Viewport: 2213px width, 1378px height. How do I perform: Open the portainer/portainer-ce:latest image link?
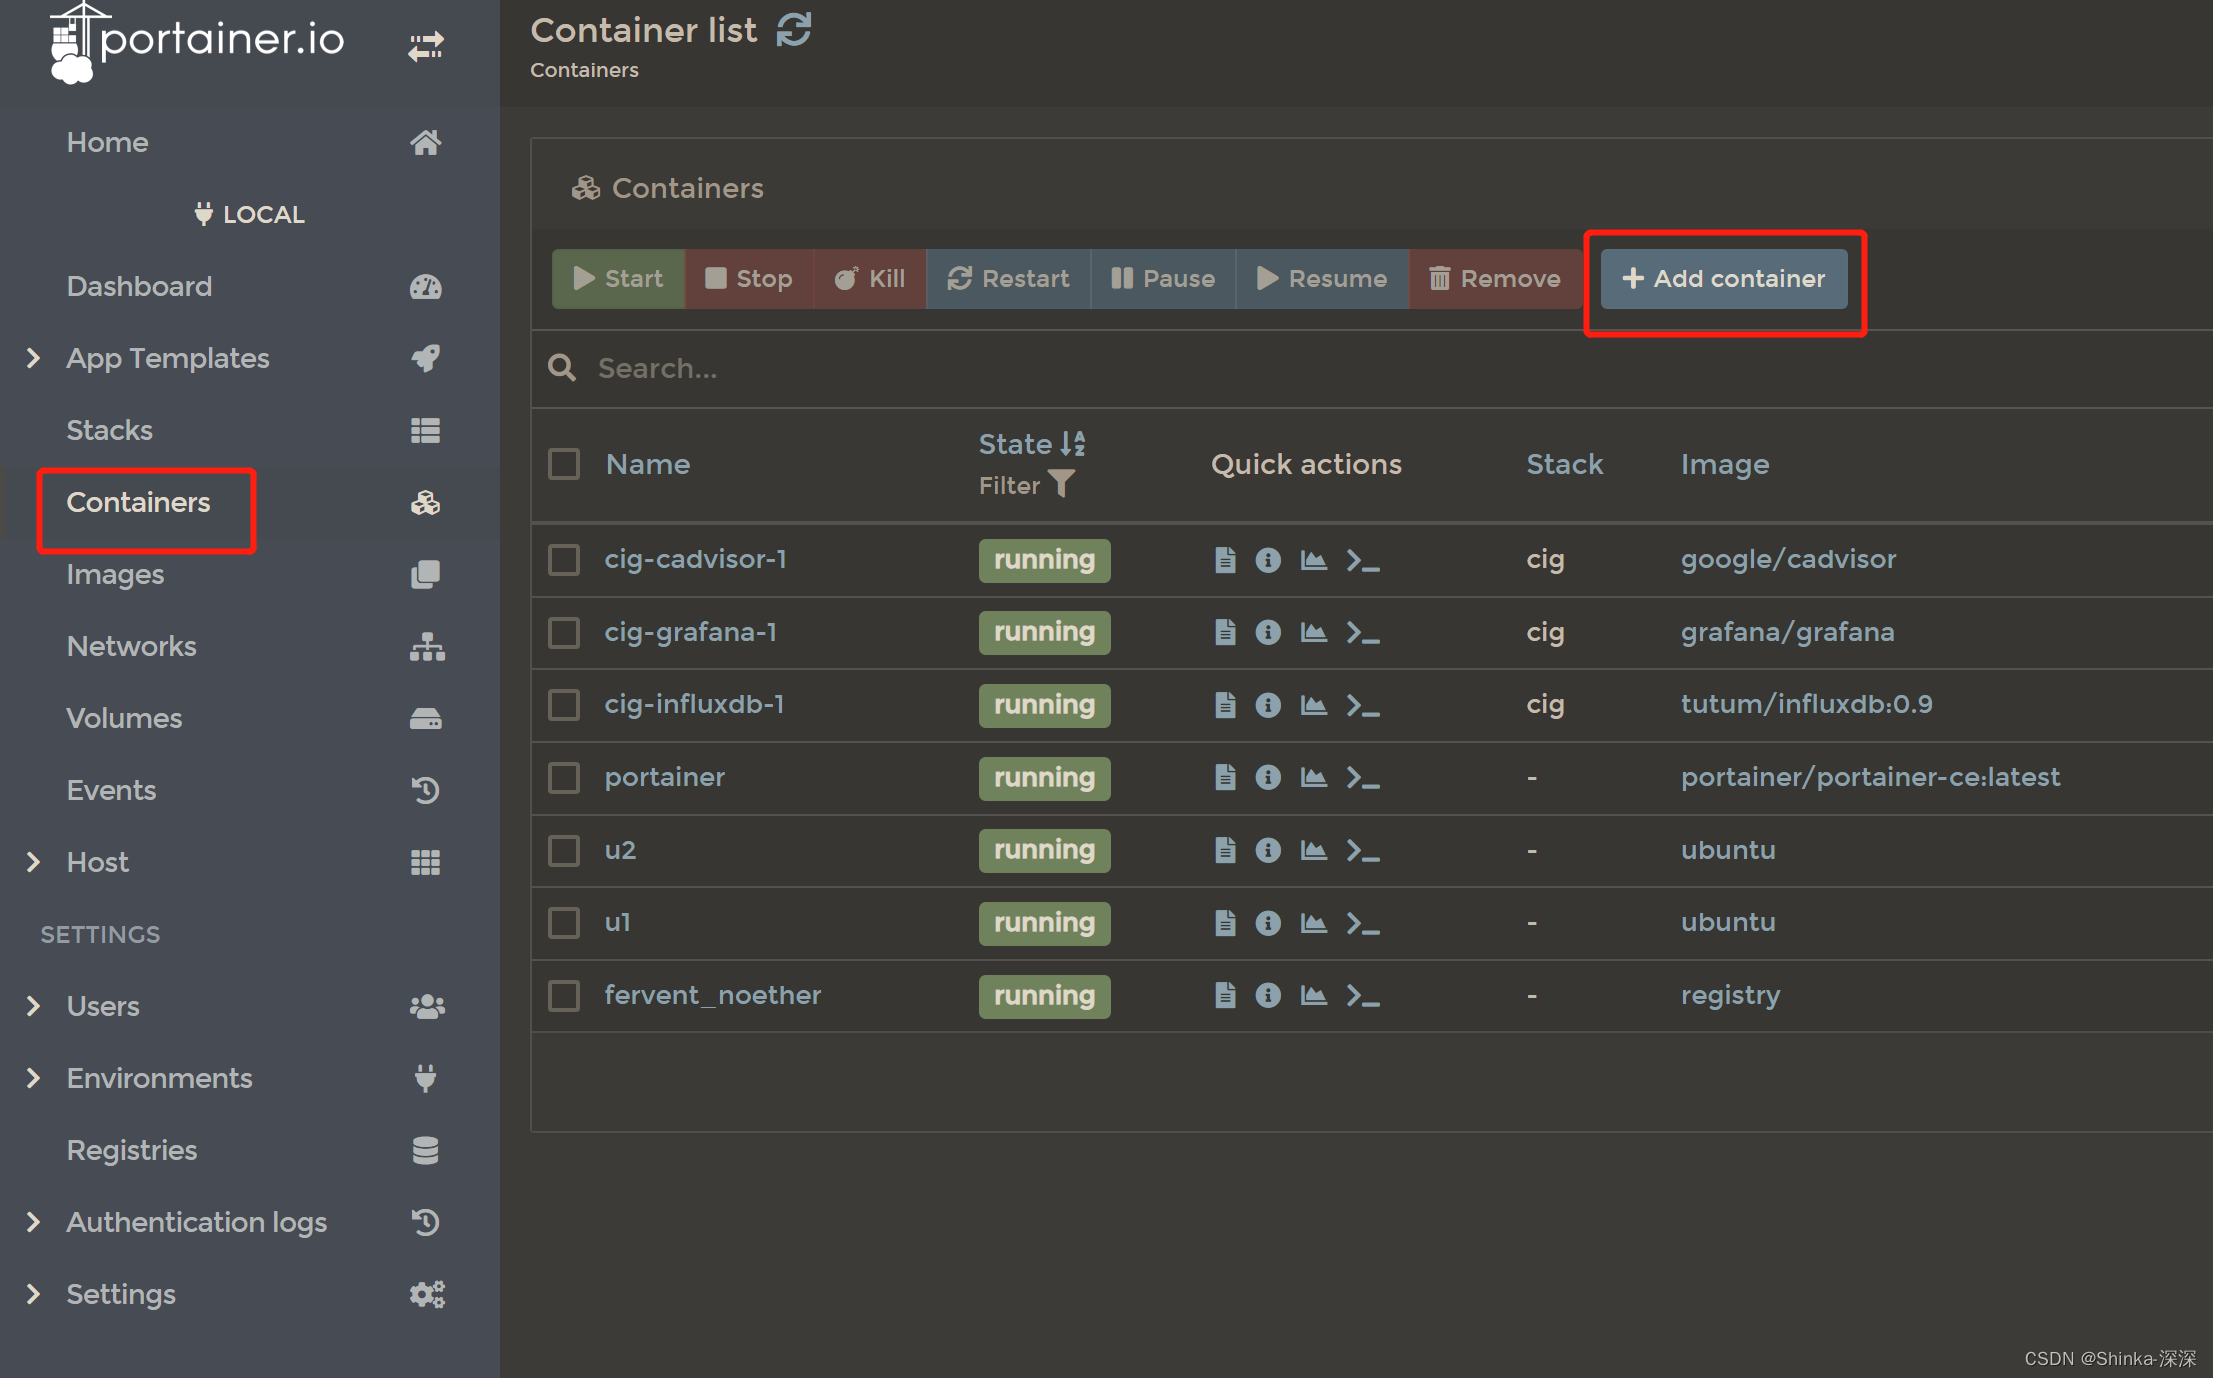1870,777
